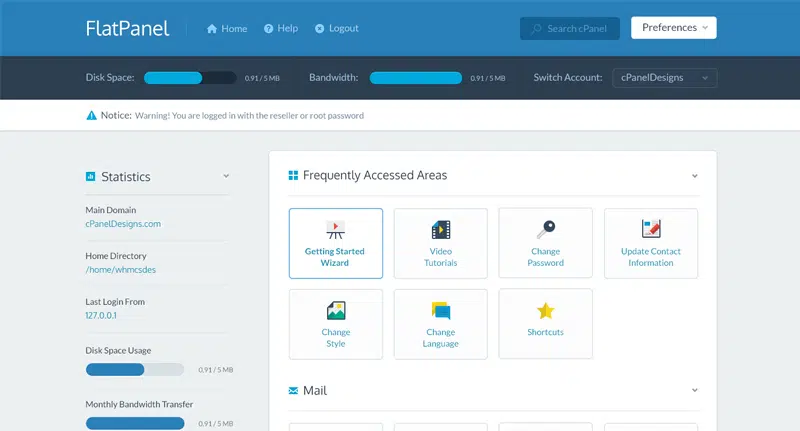
Task: Open Help from the top navigation
Action: (282, 29)
